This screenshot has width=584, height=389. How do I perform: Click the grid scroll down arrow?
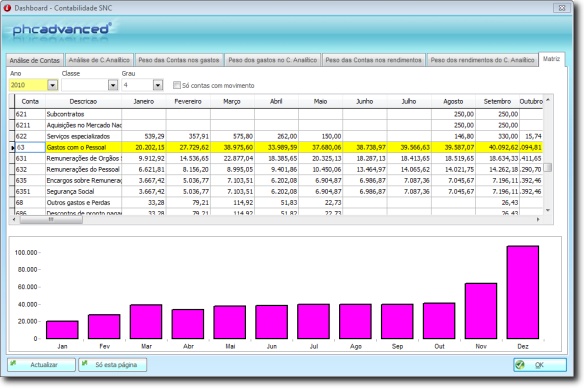coord(548,211)
